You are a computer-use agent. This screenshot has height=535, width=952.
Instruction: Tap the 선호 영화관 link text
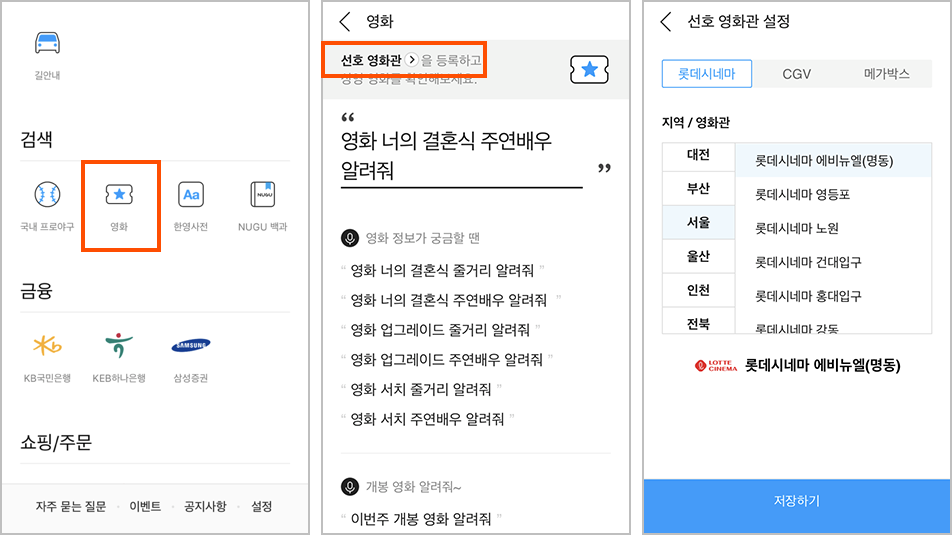coord(371,60)
